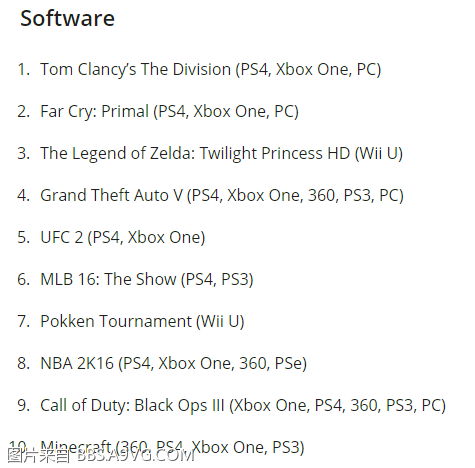The width and height of the screenshot is (475, 468).
Task: Click the Minecraft list entry
Action: 172,448
